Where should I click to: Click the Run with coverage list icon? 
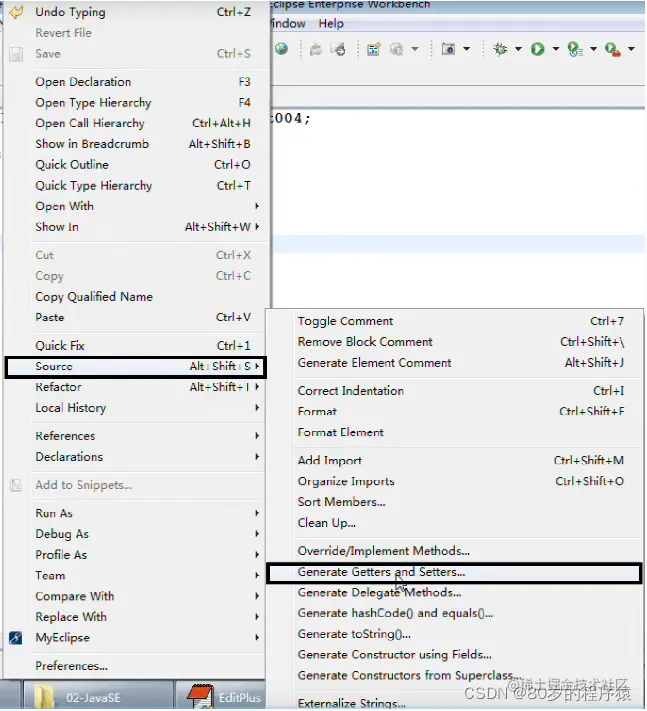(575, 49)
